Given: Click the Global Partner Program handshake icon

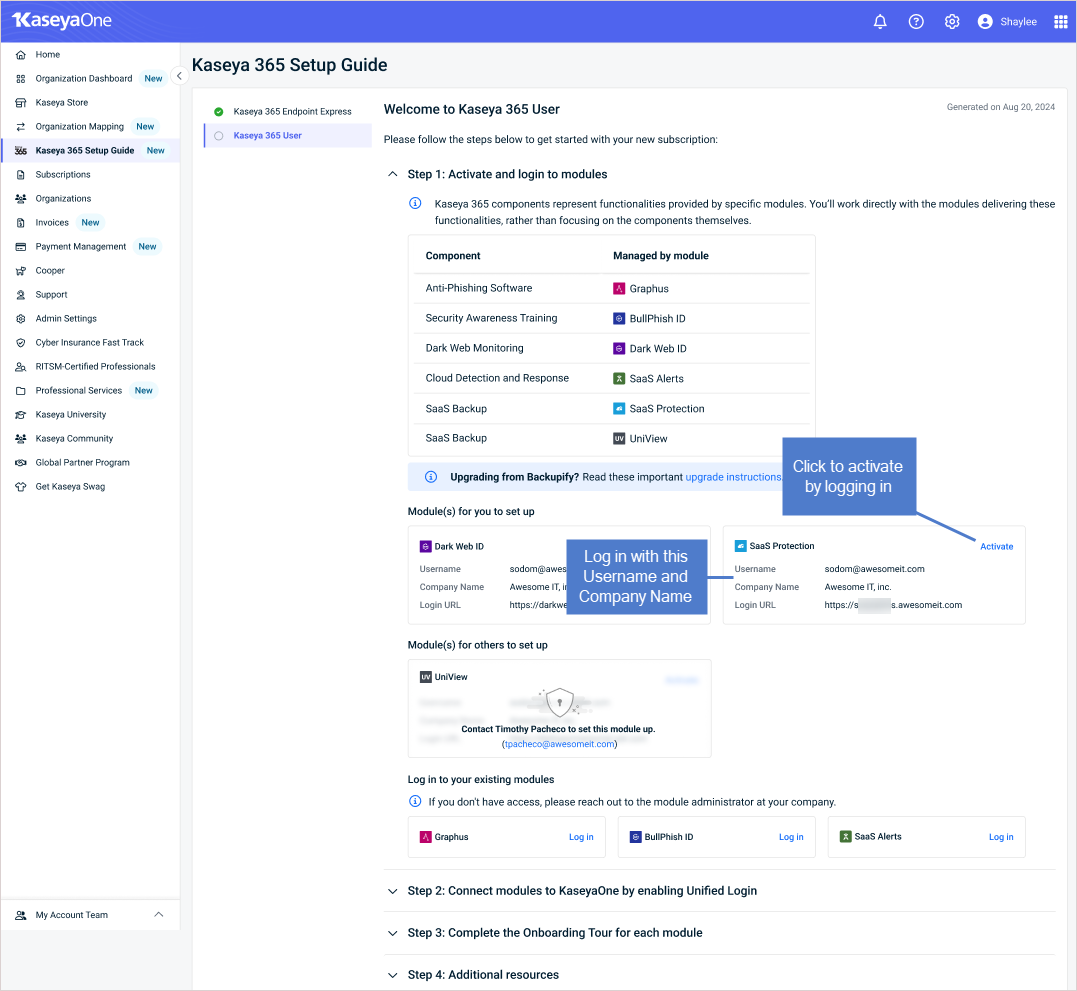Looking at the screenshot, I should pos(21,463).
